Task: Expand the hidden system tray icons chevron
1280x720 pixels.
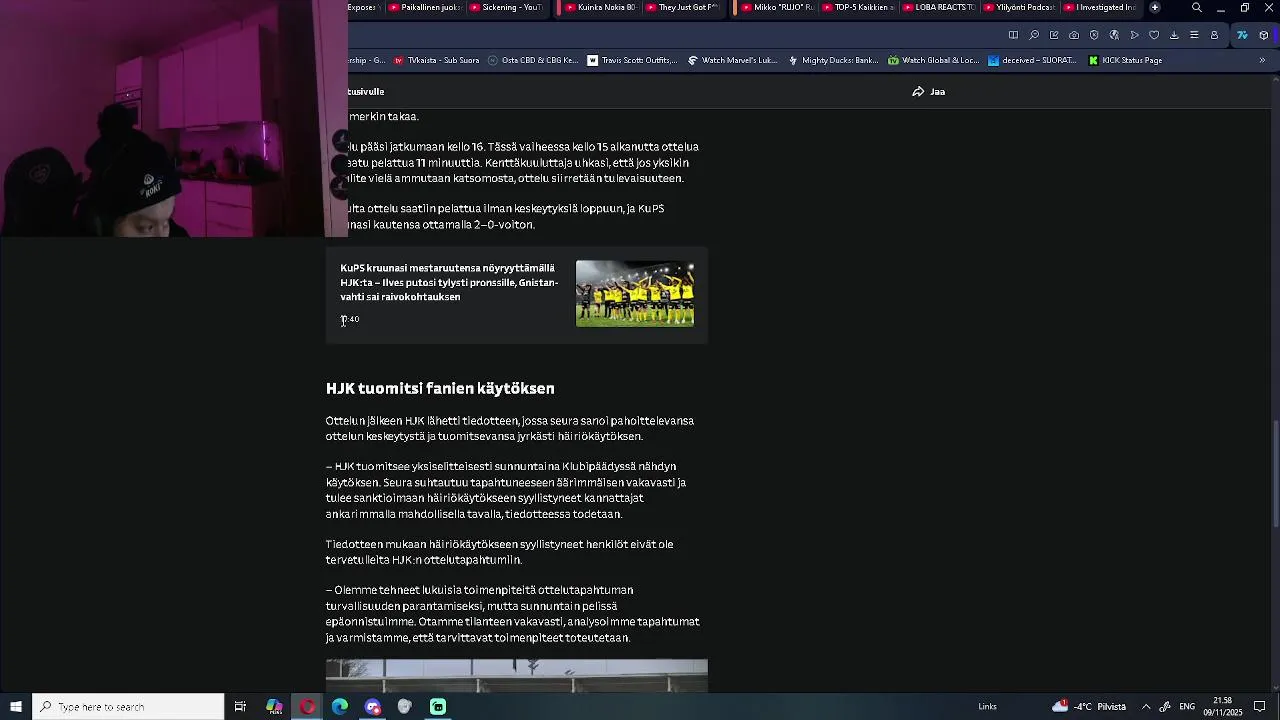Action: [1146, 707]
